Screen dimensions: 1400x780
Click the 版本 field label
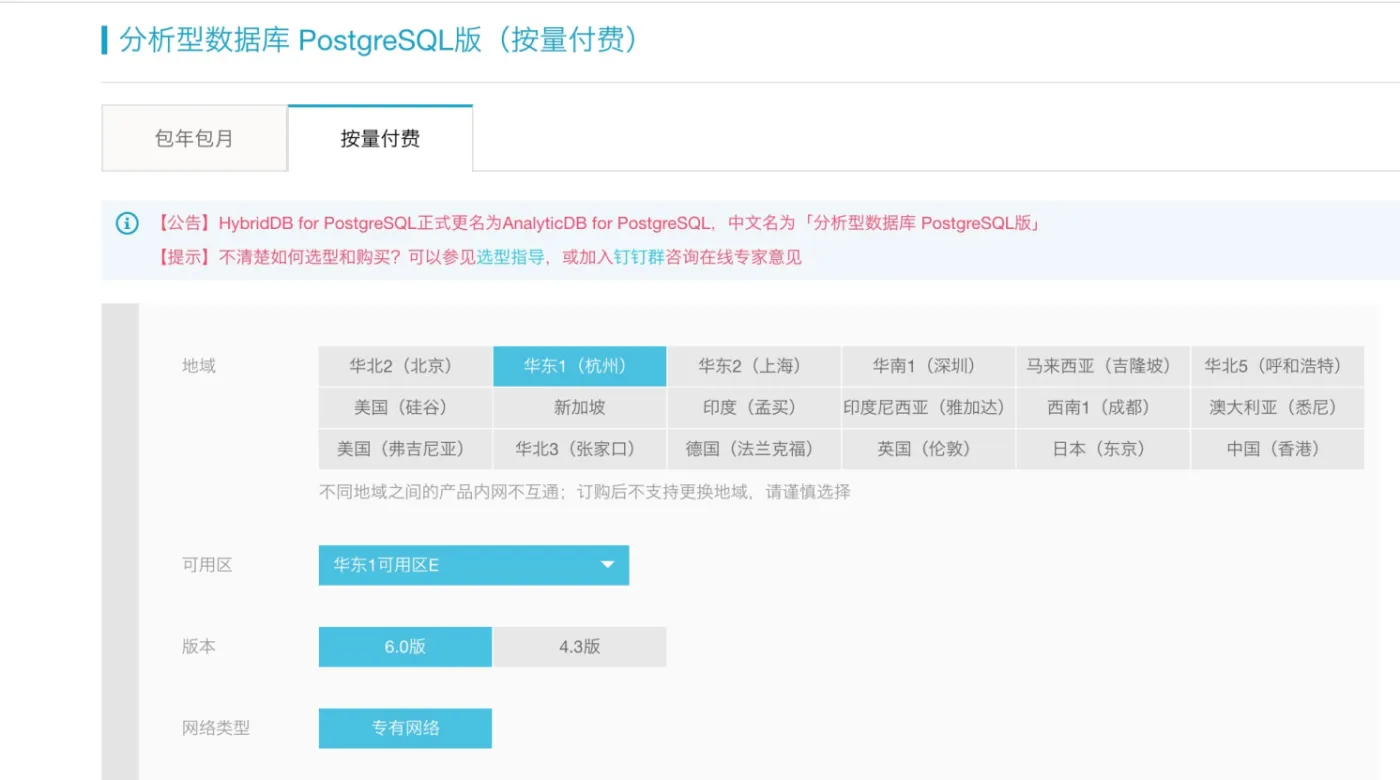click(198, 647)
